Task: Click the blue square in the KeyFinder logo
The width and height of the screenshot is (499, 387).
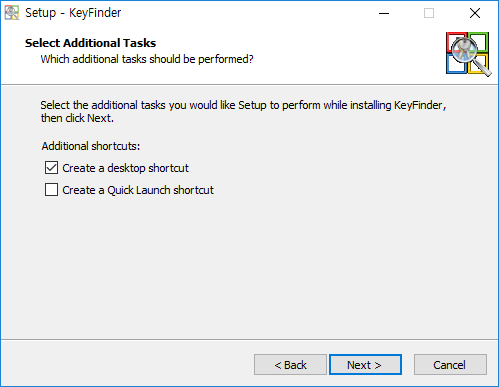Action: tap(455, 64)
